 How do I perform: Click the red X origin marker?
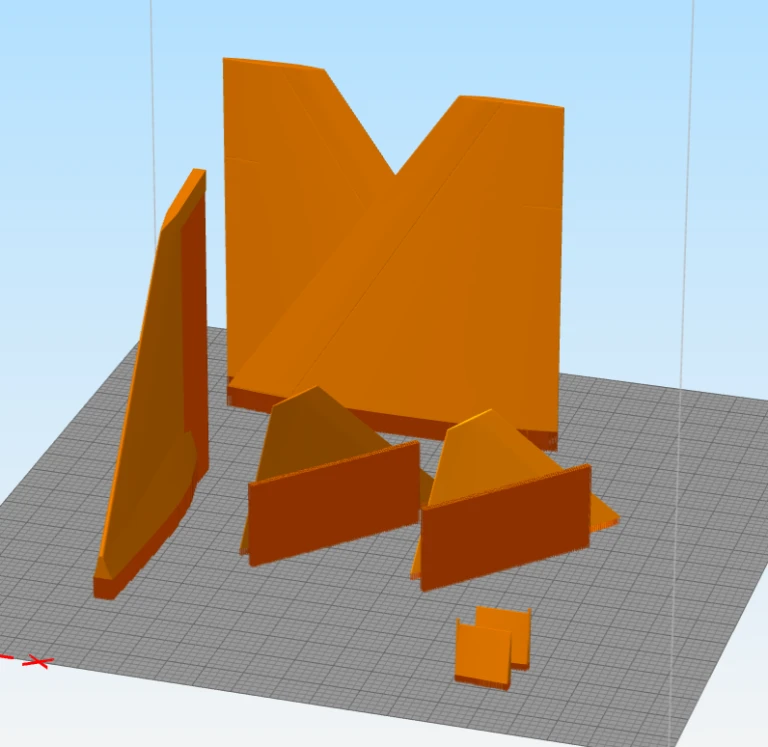[37, 661]
